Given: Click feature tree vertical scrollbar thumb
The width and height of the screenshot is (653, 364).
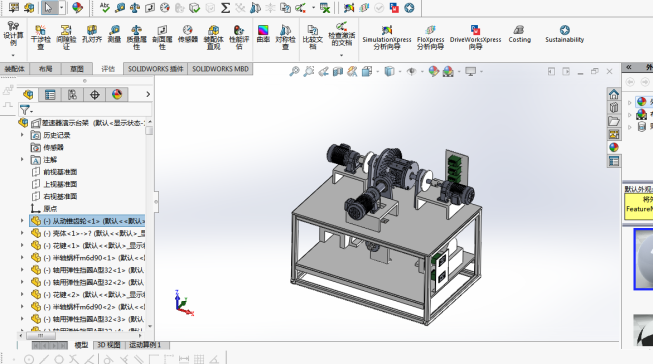Looking at the screenshot, I should pyautogui.click(x=149, y=130).
